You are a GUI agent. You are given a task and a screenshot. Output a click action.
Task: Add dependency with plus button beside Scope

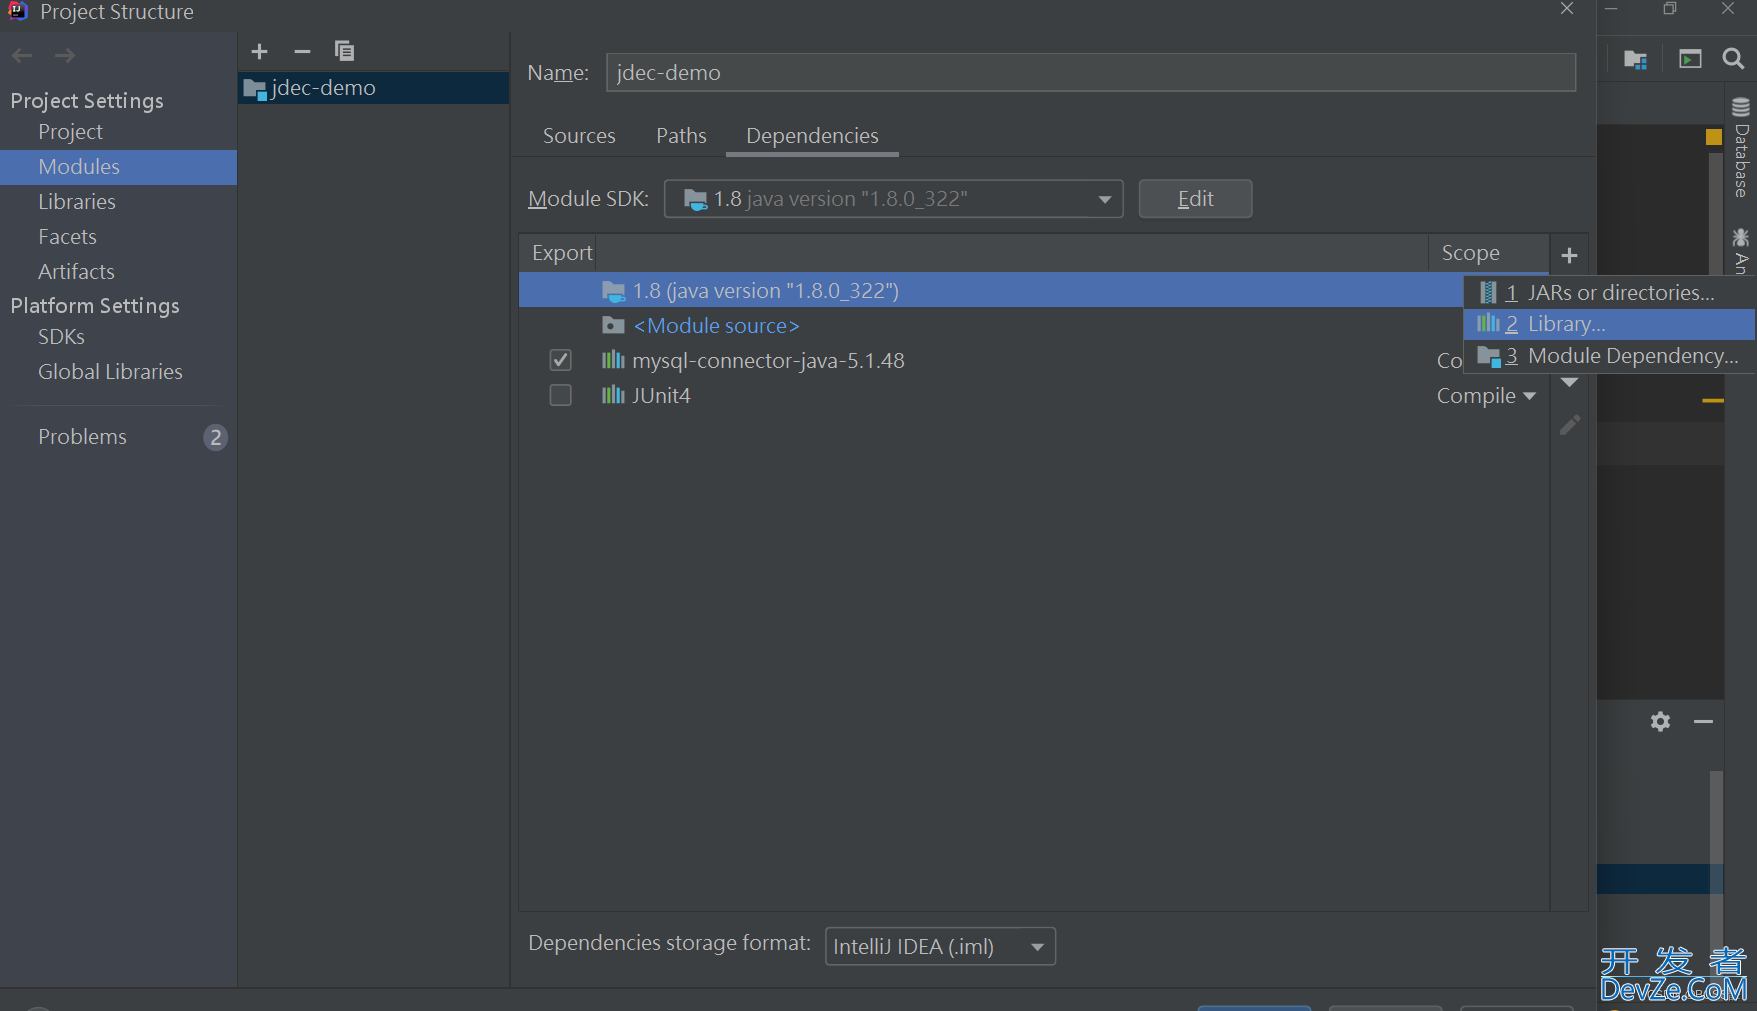[x=1569, y=255]
